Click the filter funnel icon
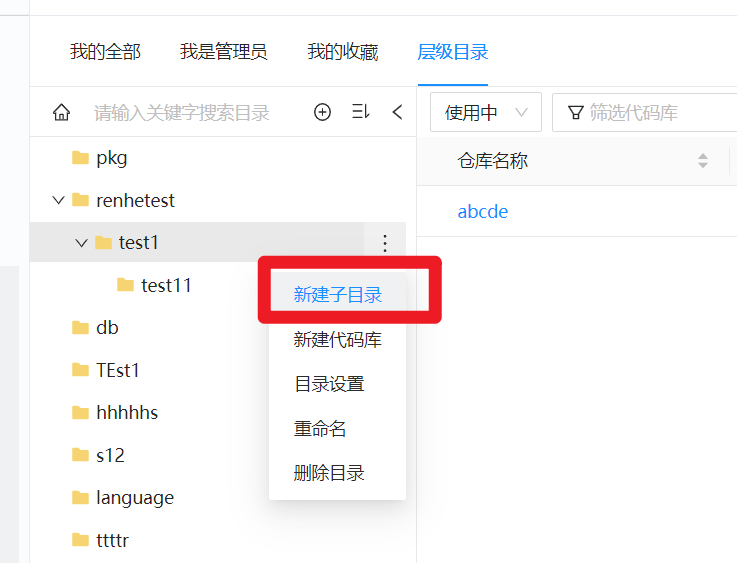The width and height of the screenshot is (737, 563). 576,112
